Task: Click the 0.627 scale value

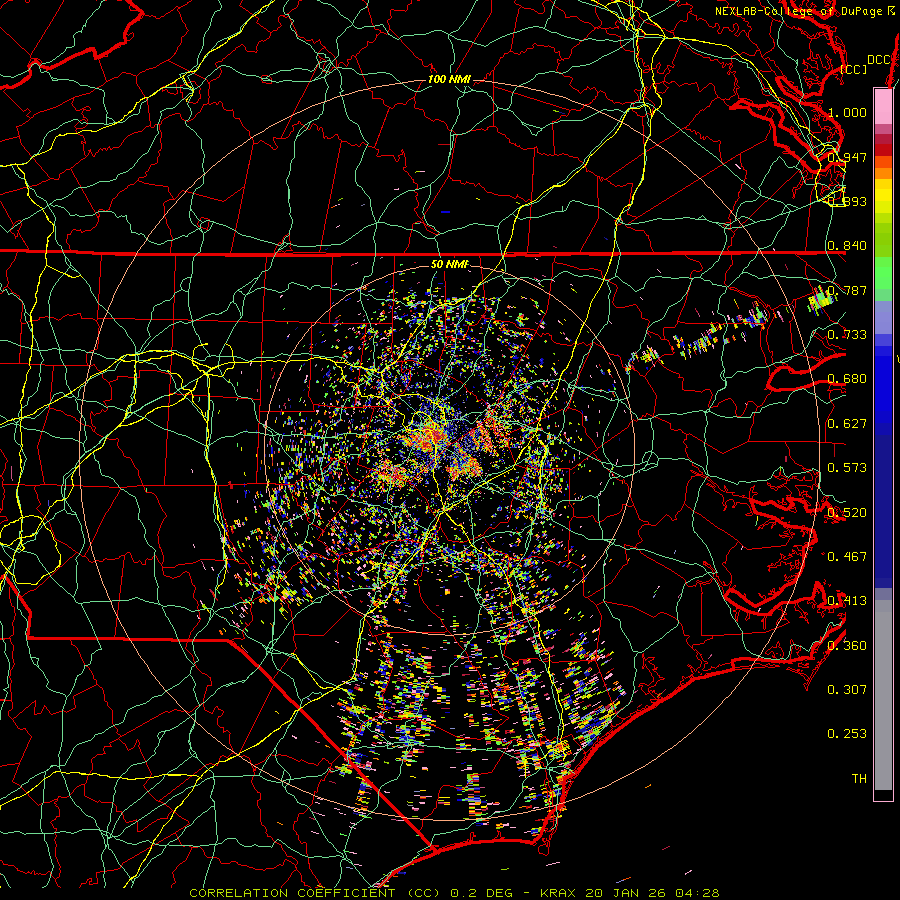Action: (x=847, y=424)
